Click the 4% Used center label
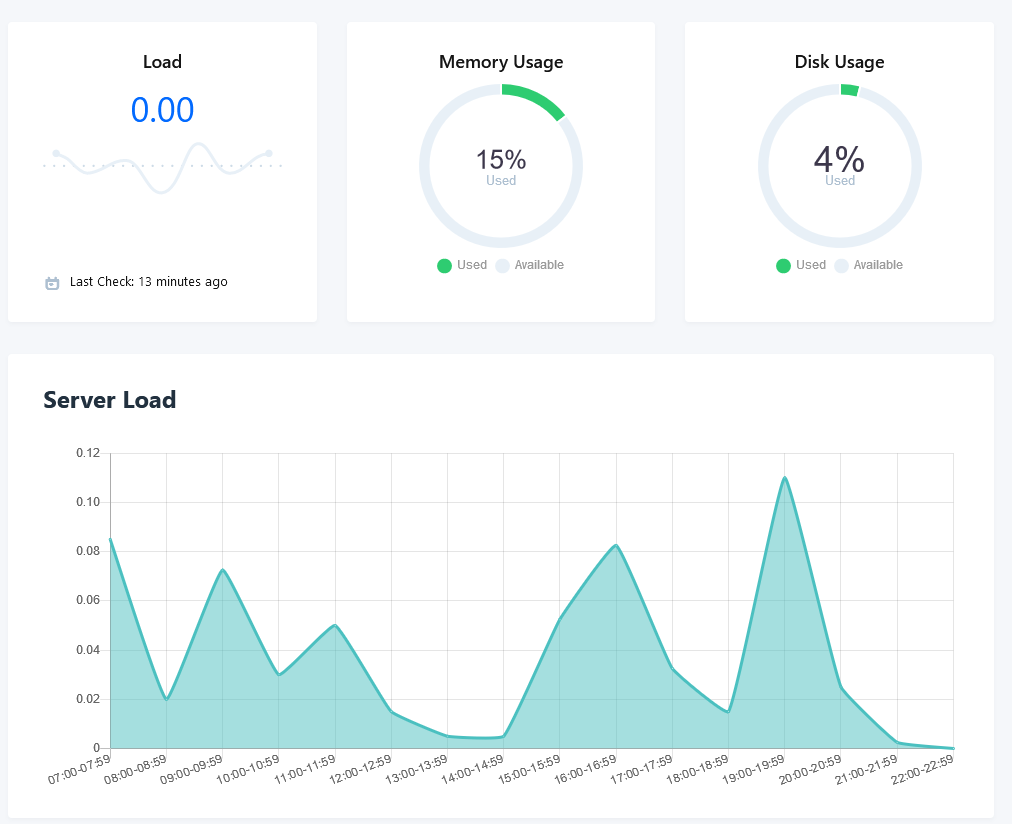The width and height of the screenshot is (1012, 824). point(839,165)
